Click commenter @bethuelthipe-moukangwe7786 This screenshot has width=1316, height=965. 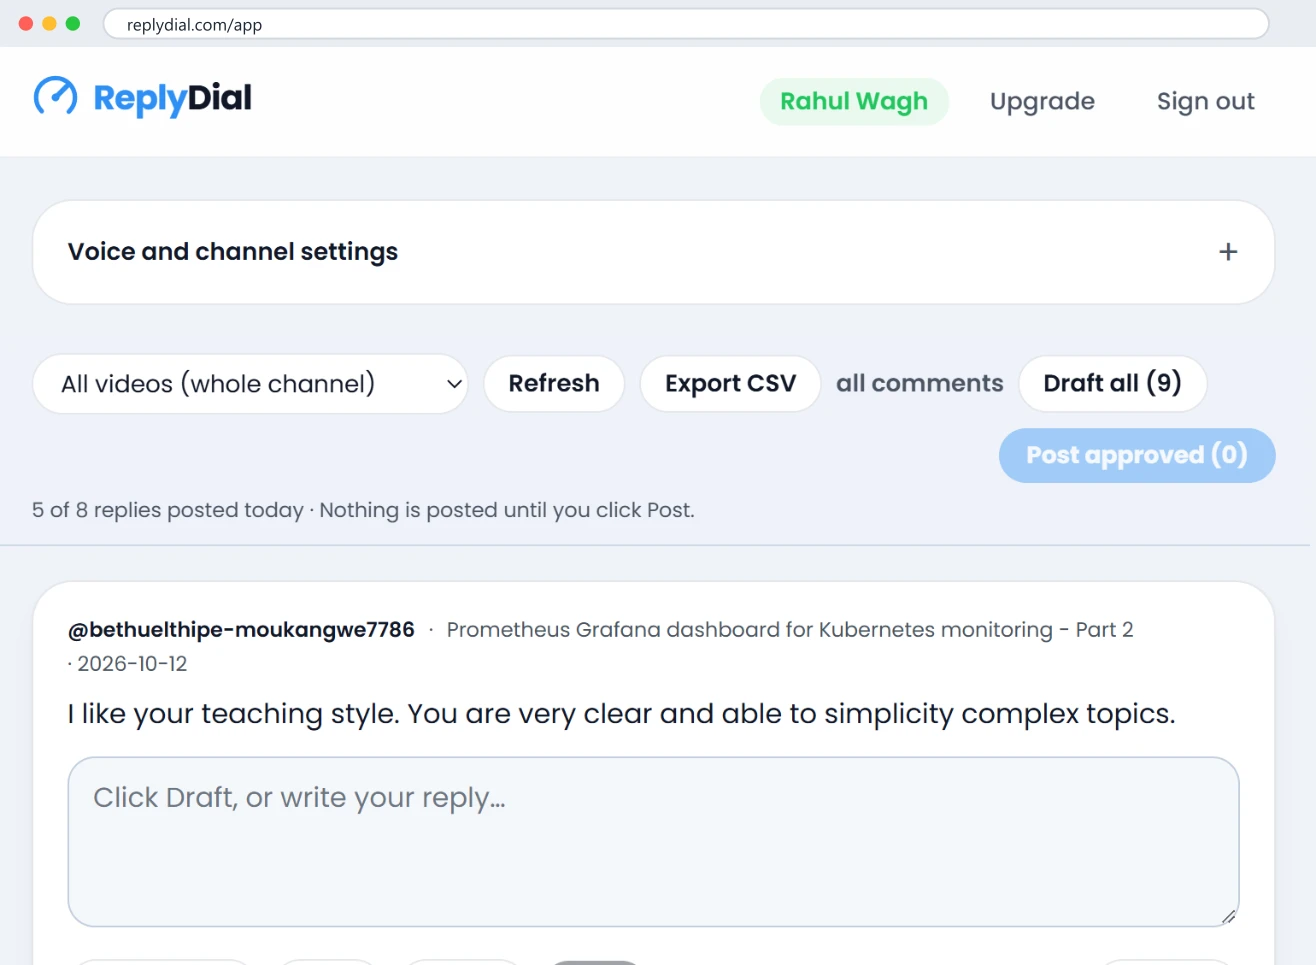pyautogui.click(x=241, y=630)
